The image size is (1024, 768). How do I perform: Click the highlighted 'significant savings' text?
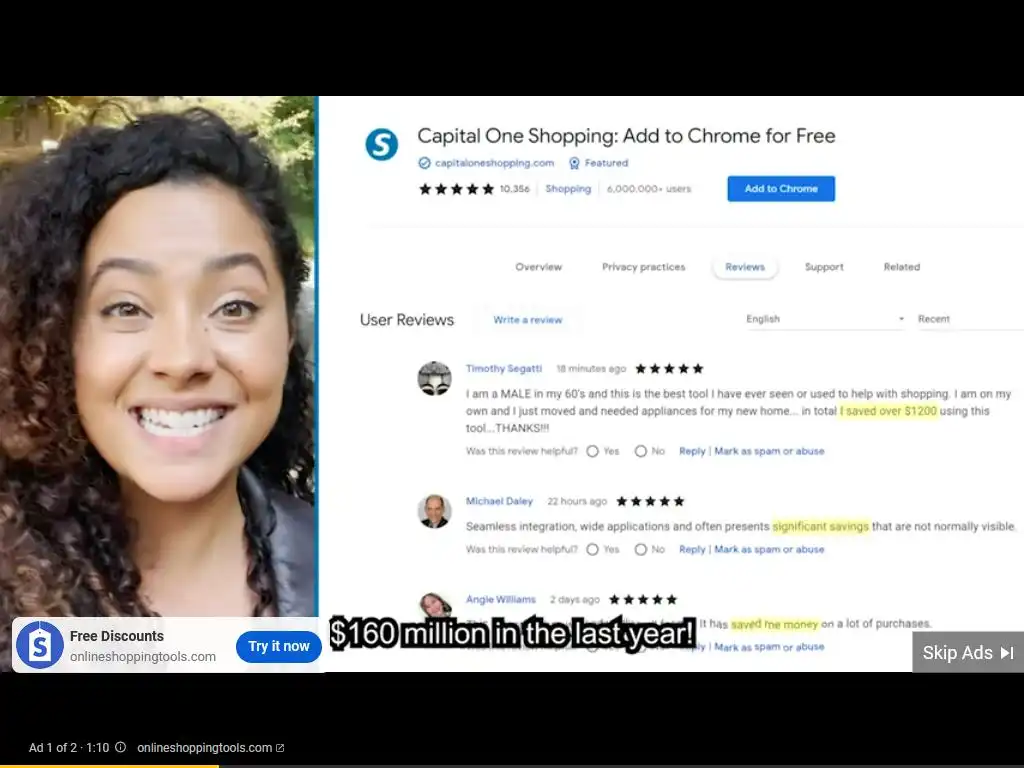click(820, 526)
